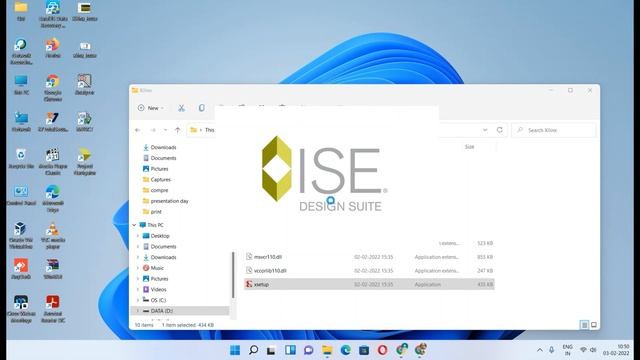Click the Windows Start button
The image size is (640, 360).
pyautogui.click(x=235, y=350)
